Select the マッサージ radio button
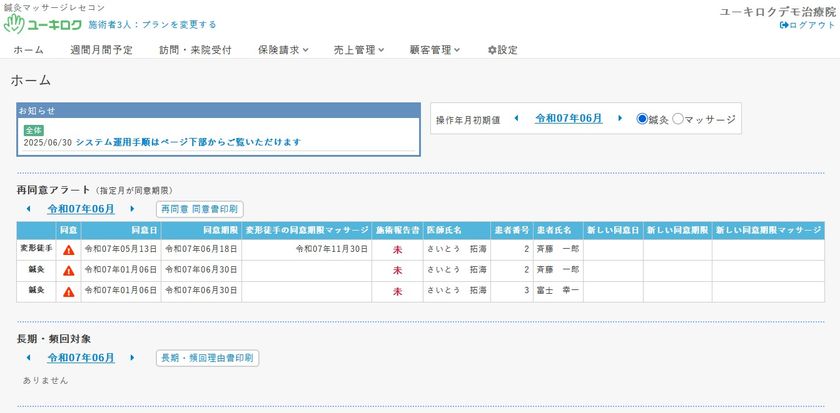 [x=678, y=118]
